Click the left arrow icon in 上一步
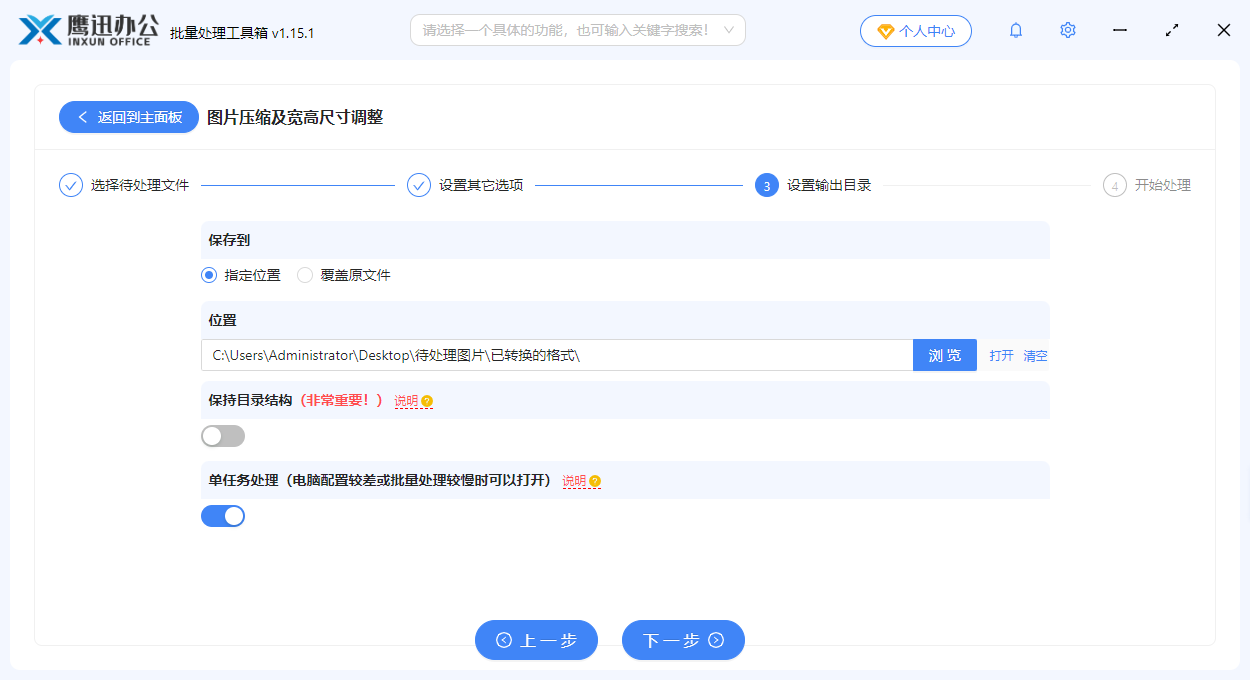1250x680 pixels. 504,640
